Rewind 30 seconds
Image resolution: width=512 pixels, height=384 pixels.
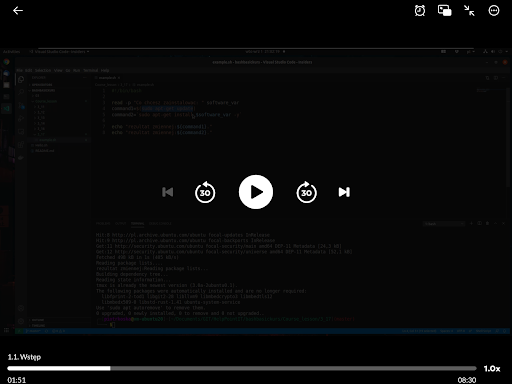tap(205, 192)
